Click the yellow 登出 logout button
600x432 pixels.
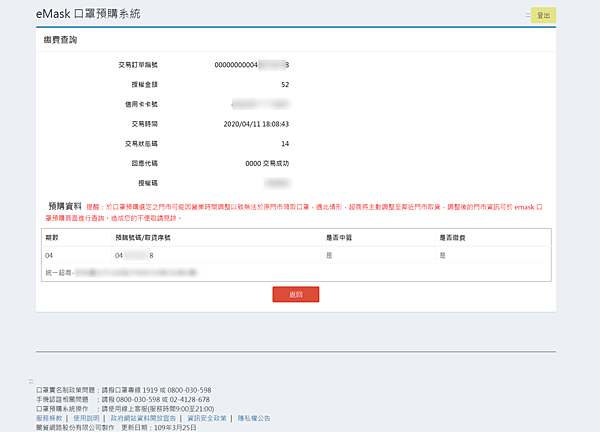[x=543, y=15]
